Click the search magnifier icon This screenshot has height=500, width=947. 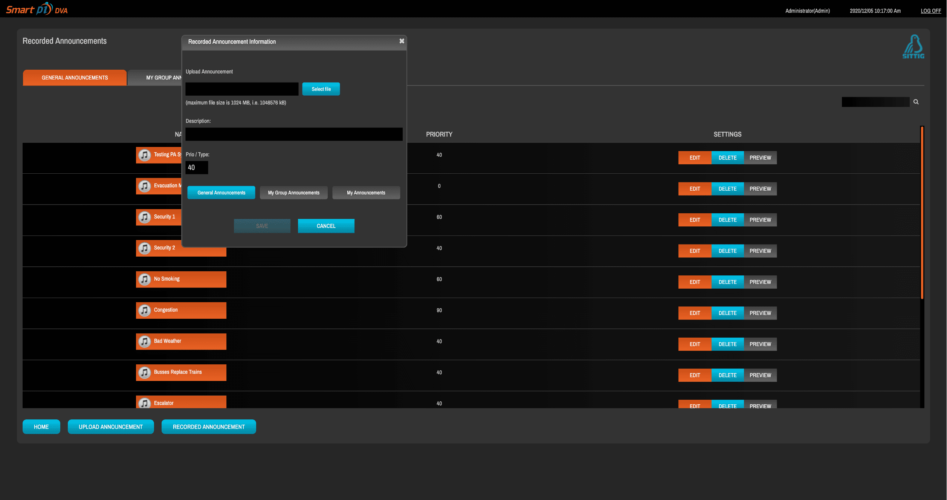(916, 102)
